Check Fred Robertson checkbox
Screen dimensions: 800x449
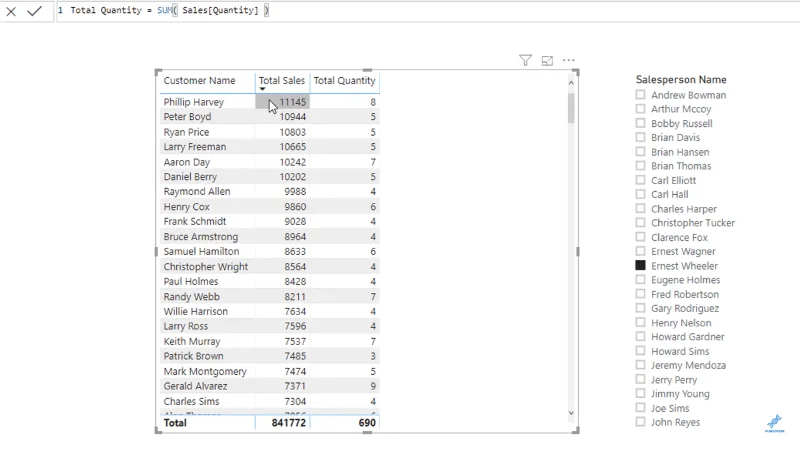point(640,294)
